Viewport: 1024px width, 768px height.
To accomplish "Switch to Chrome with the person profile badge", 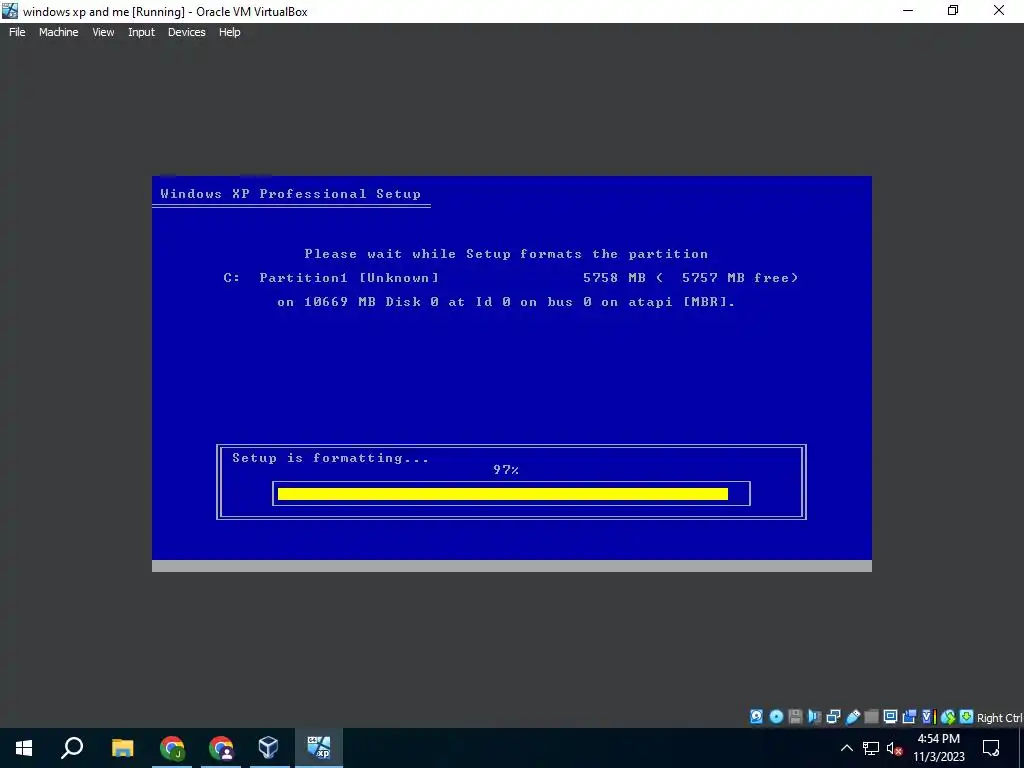I will (221, 748).
